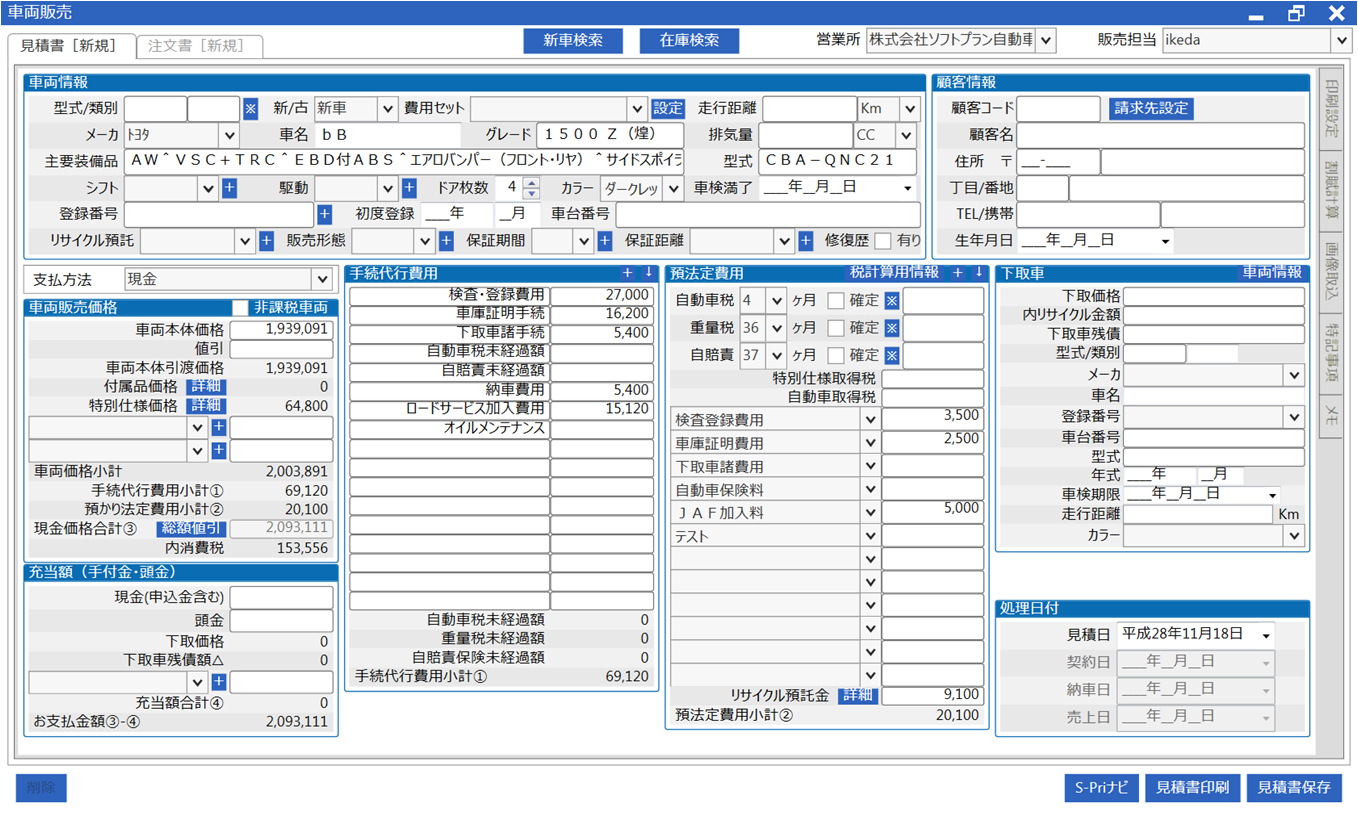Image resolution: width=1358 pixels, height=817 pixels.
Task: Click the plus icon in 手続代行費用 header
Action: point(627,273)
